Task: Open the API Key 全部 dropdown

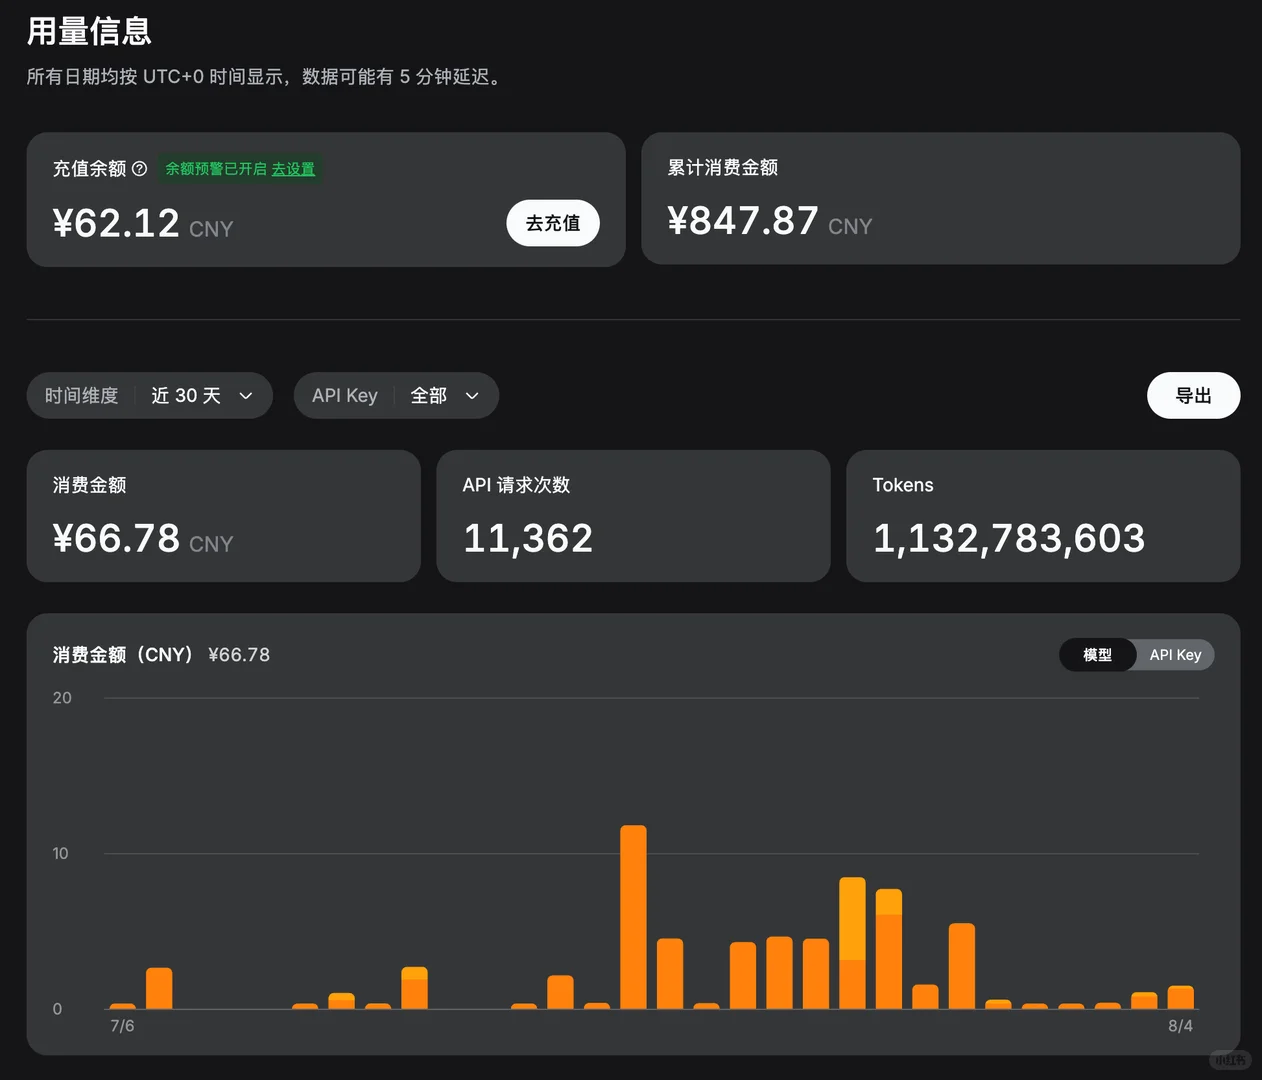Action: (396, 396)
